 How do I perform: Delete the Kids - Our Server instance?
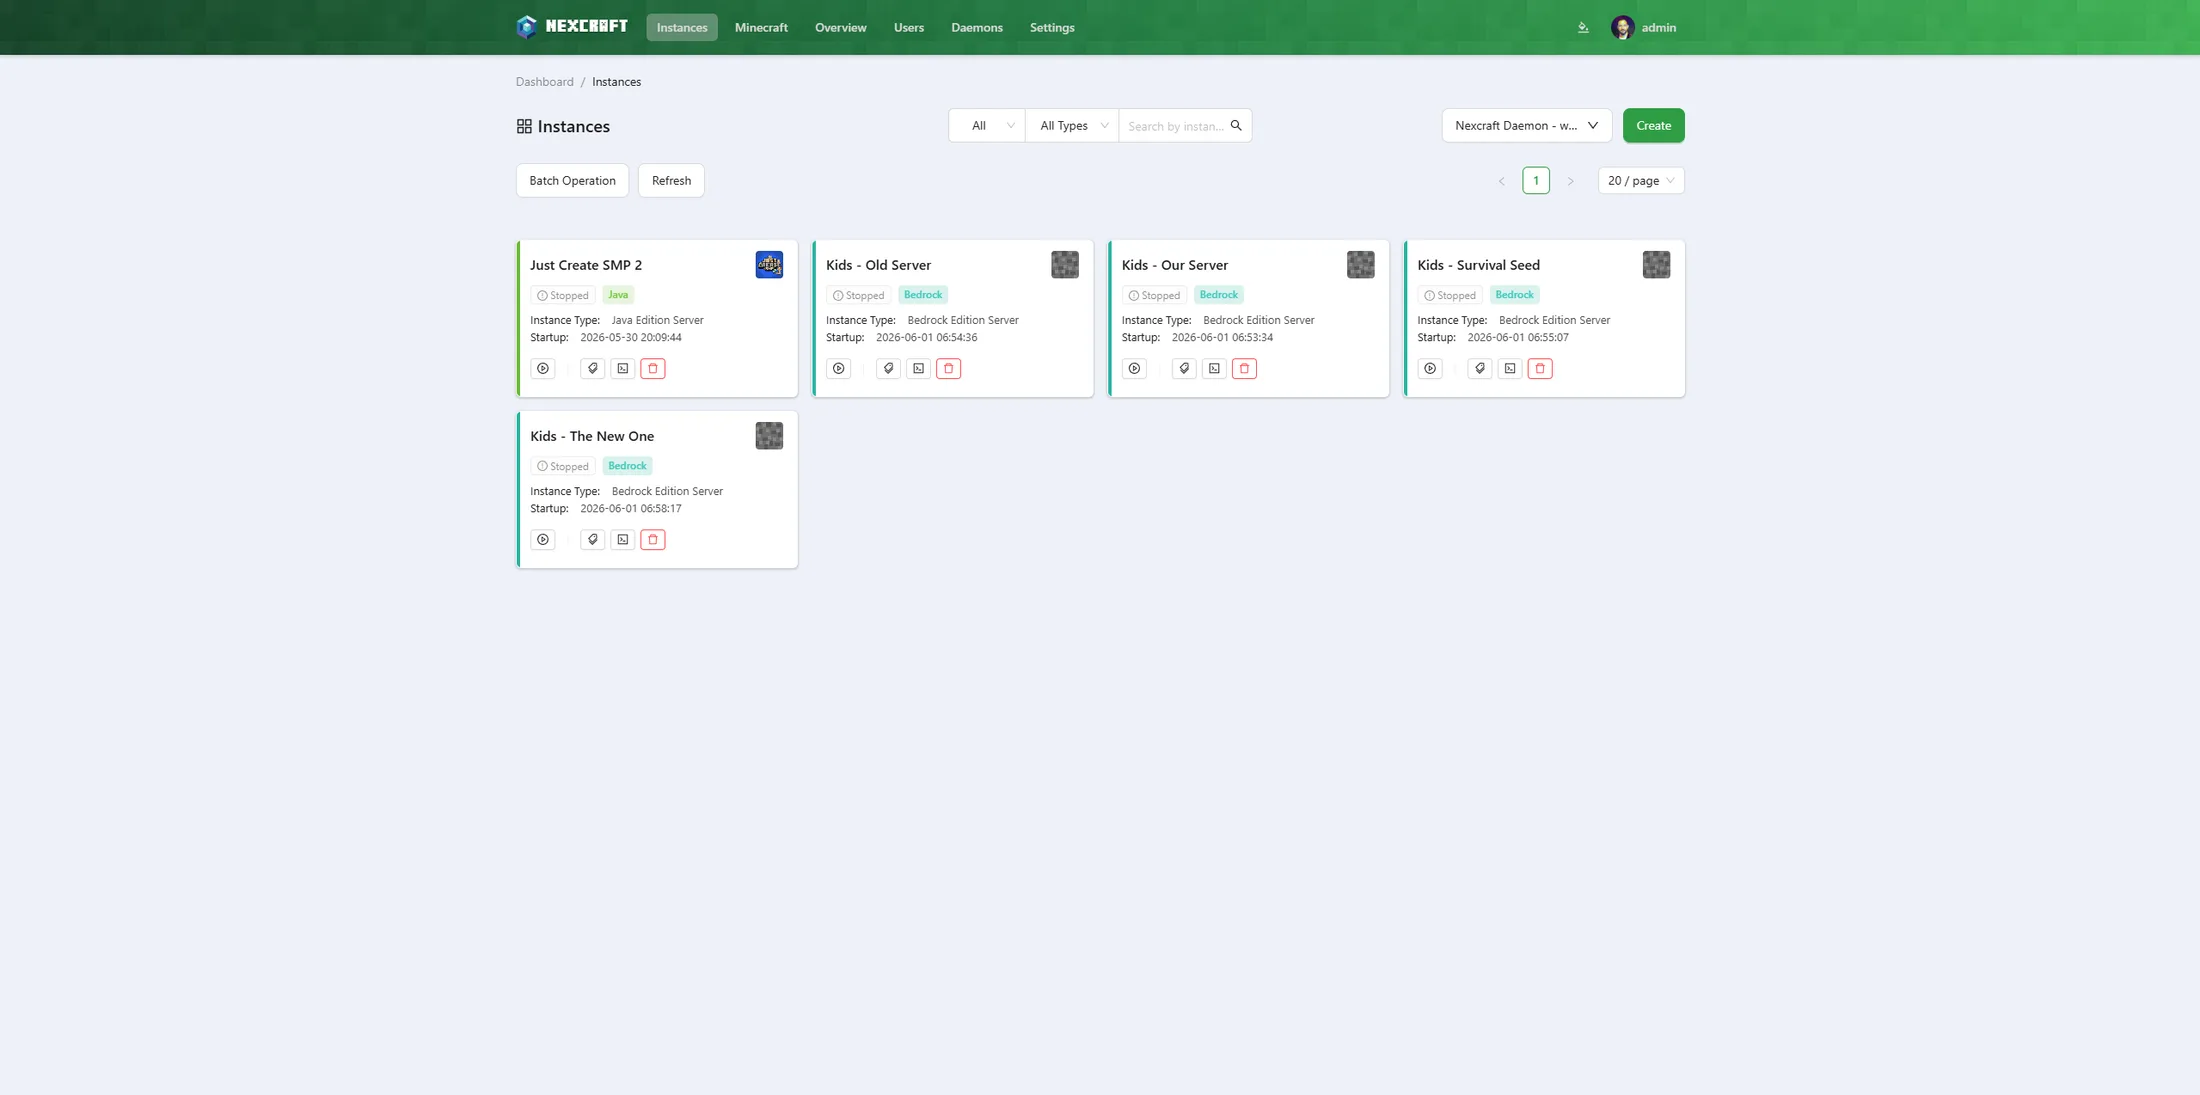(1245, 368)
